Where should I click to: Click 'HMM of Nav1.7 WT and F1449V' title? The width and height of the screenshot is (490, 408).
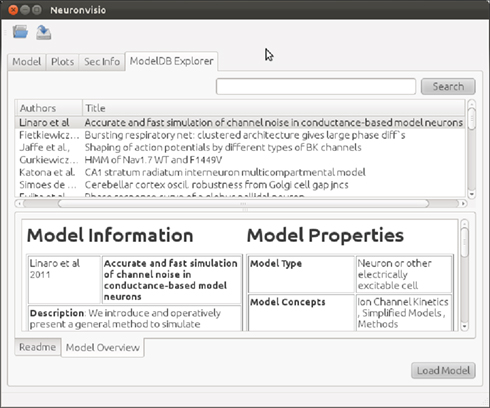pos(153,160)
